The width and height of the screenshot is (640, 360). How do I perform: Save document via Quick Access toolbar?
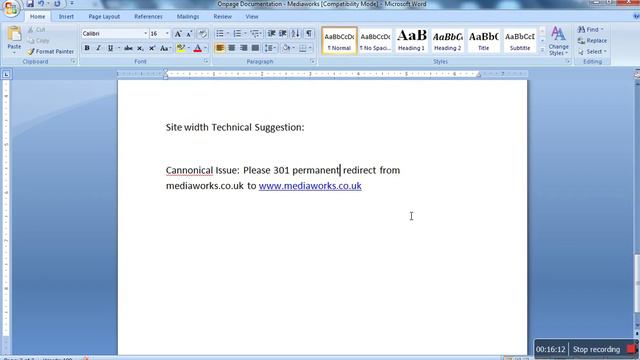coord(30,4)
